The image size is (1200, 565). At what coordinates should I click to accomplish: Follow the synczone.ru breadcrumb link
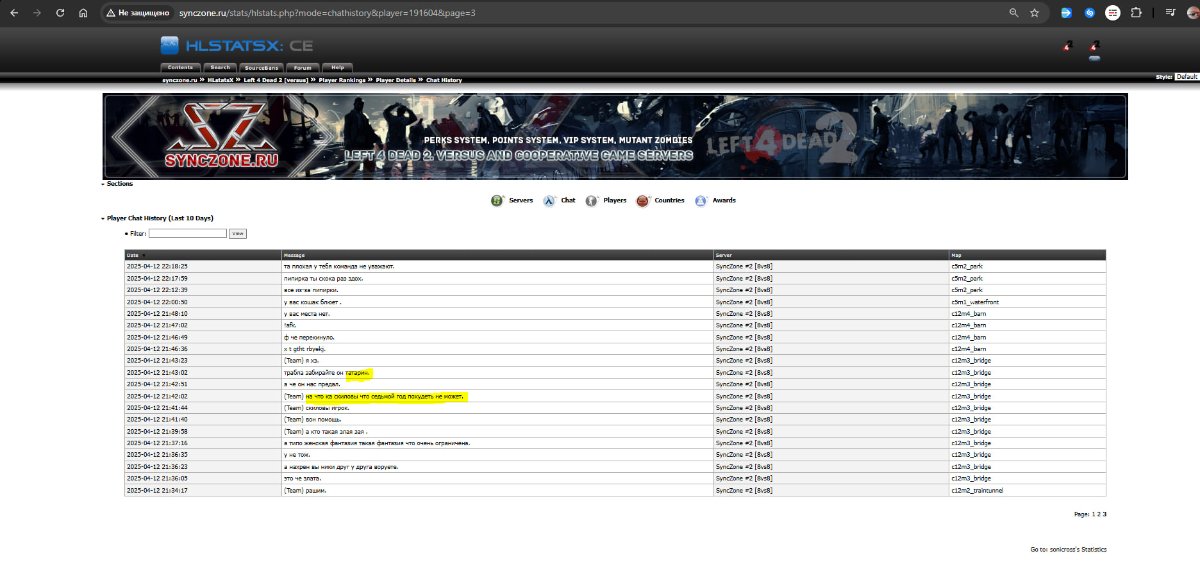pyautogui.click(x=180, y=79)
